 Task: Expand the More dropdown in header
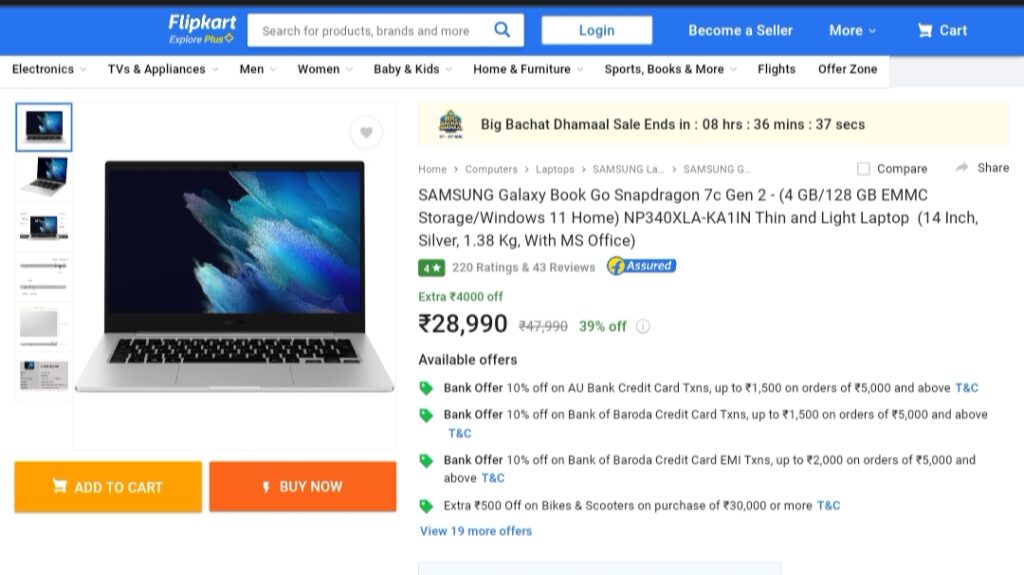[852, 30]
